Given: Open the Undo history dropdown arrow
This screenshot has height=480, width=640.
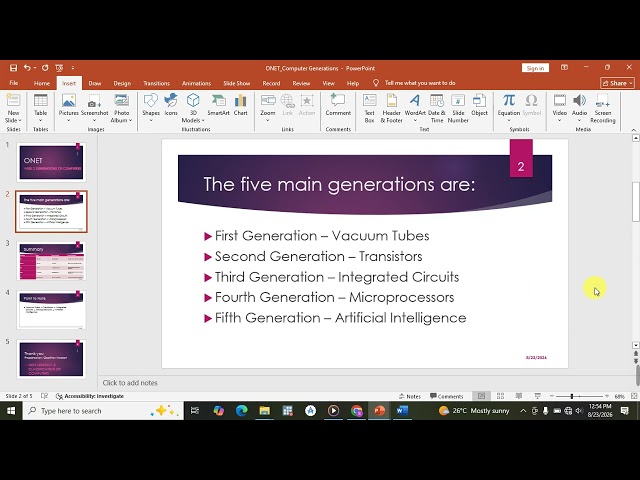Looking at the screenshot, I should tap(35, 68).
